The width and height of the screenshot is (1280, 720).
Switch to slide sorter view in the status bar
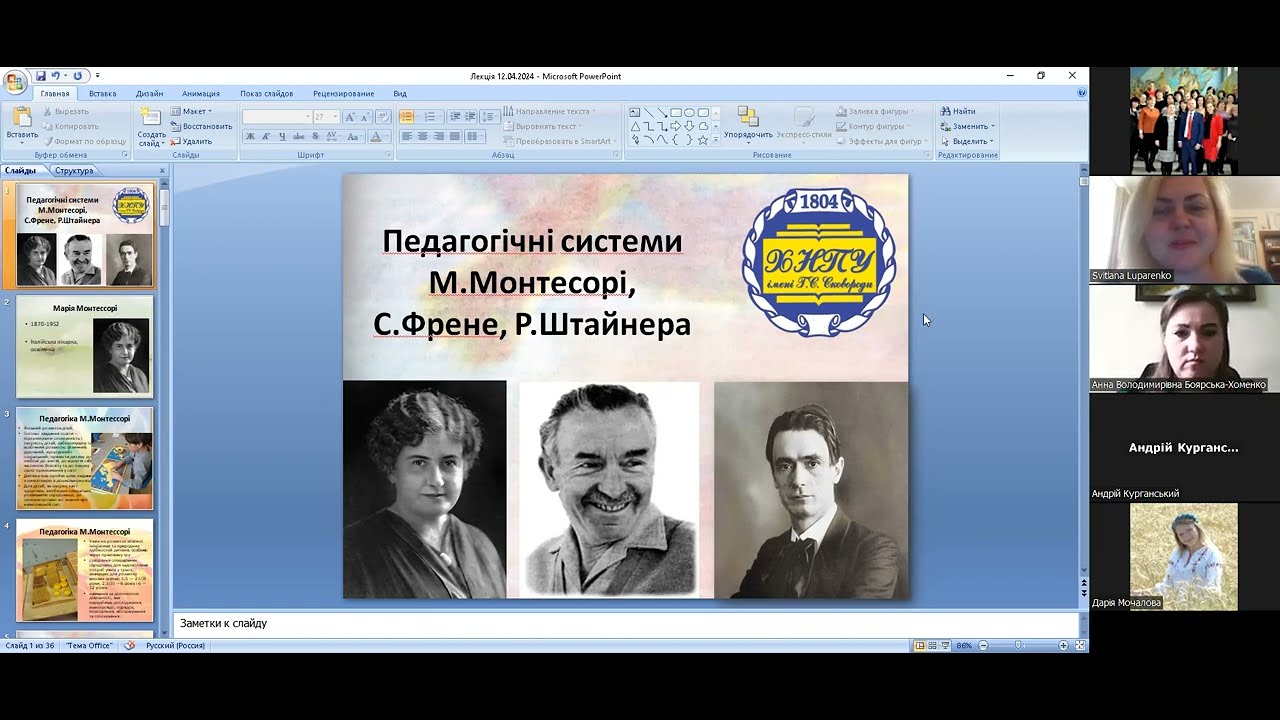tap(932, 646)
